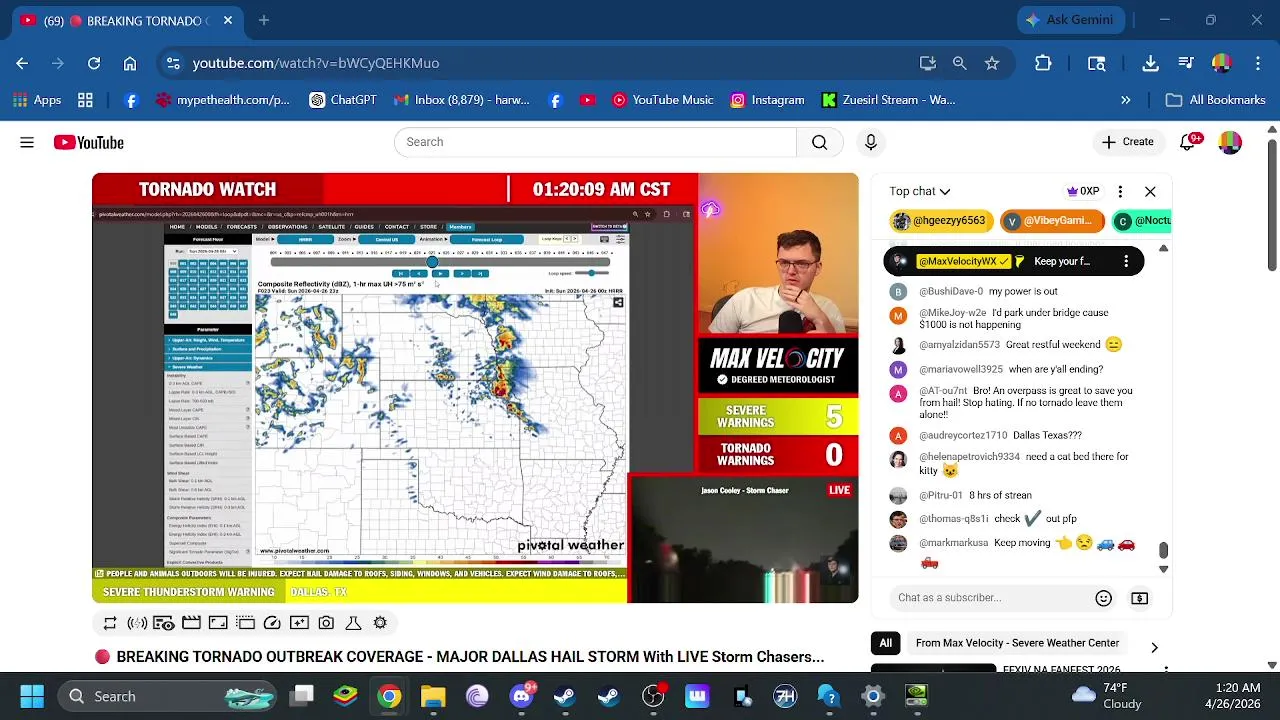Open the extensions puzzle icon
This screenshot has height=720, width=1280.
coord(1043,63)
